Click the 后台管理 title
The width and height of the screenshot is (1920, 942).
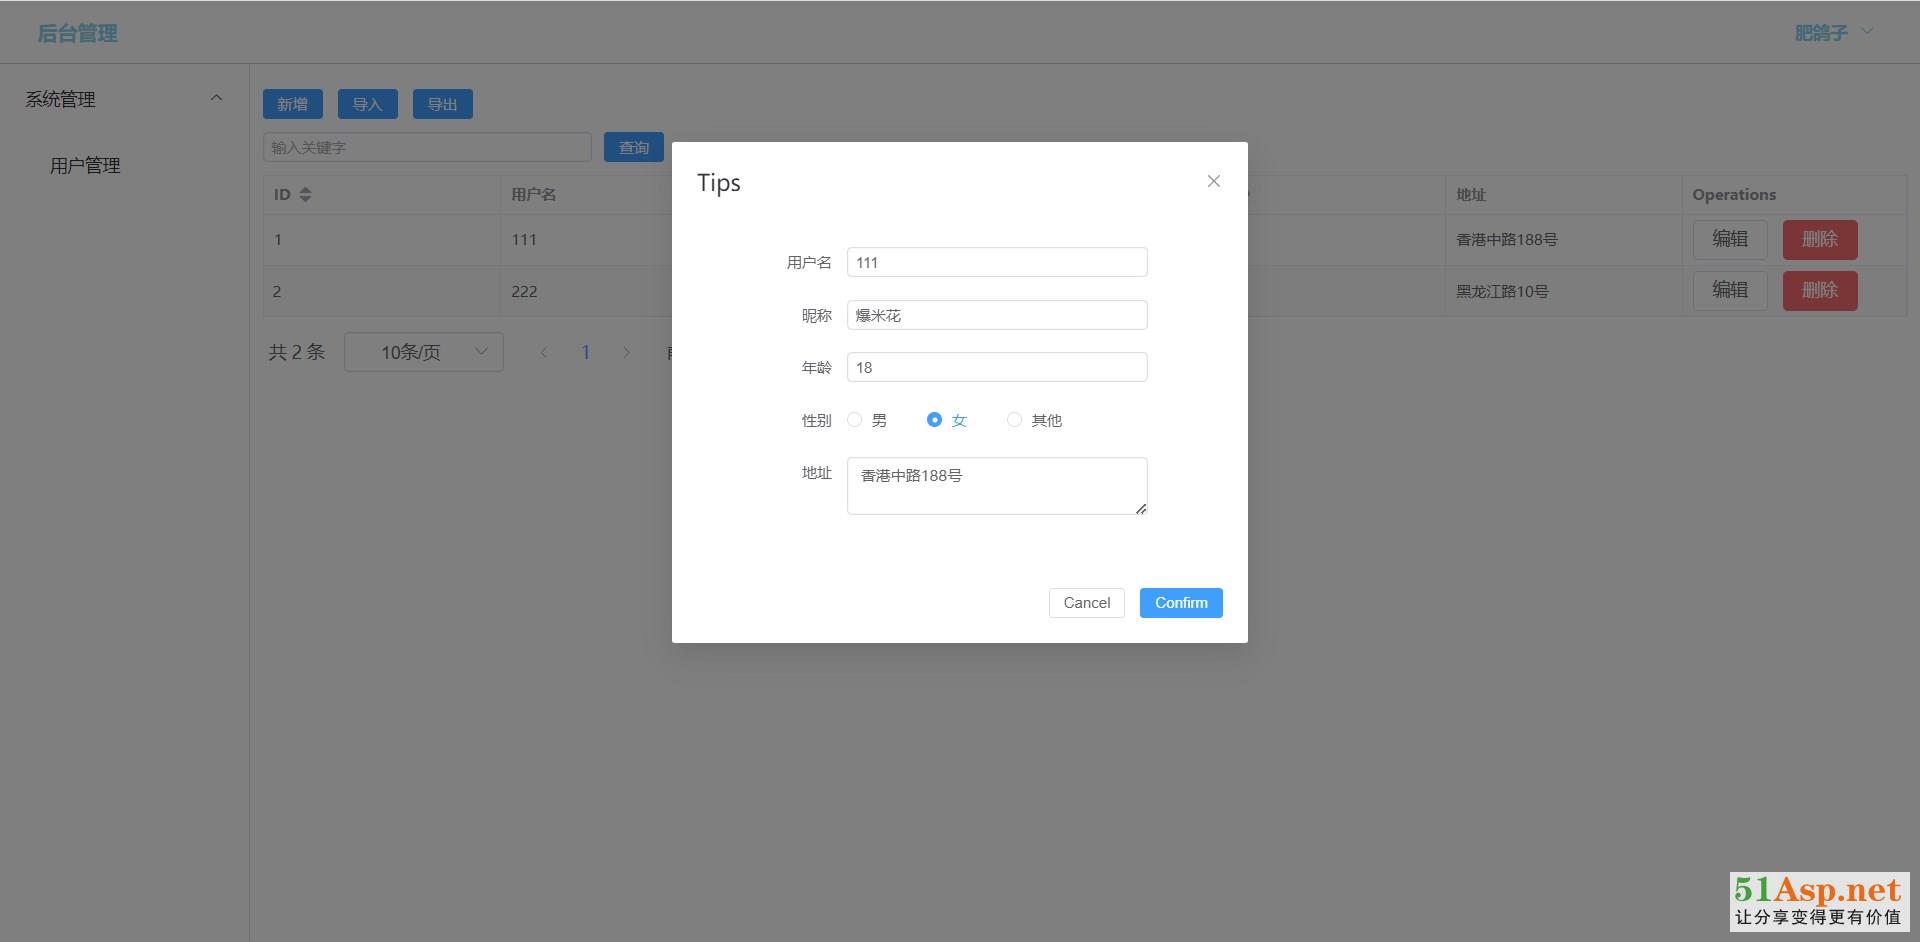(77, 33)
